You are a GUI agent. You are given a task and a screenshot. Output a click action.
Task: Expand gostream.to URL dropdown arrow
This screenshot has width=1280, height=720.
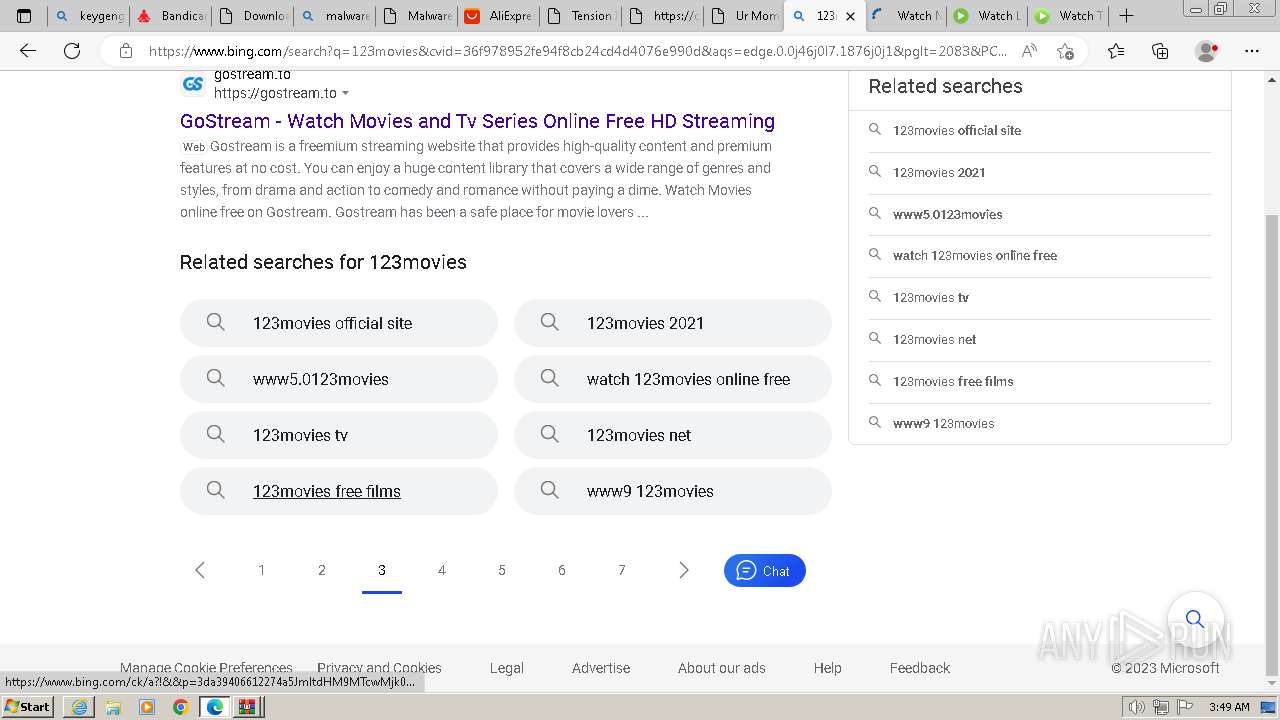click(x=346, y=93)
